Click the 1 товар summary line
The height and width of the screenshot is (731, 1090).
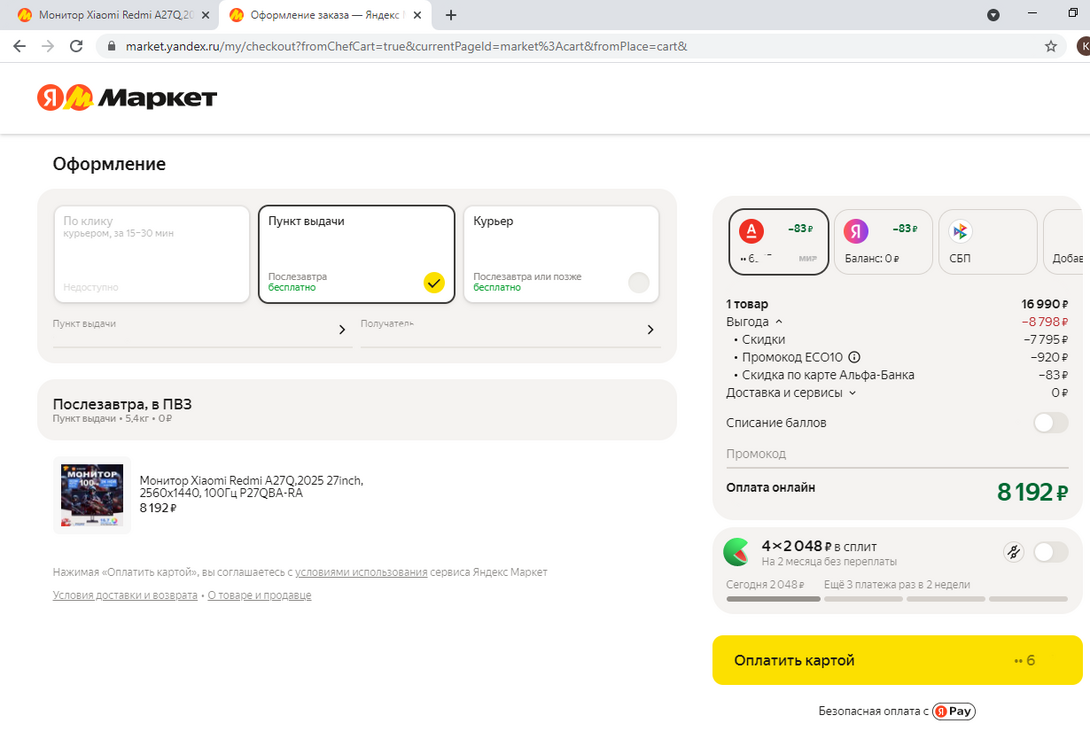click(897, 304)
